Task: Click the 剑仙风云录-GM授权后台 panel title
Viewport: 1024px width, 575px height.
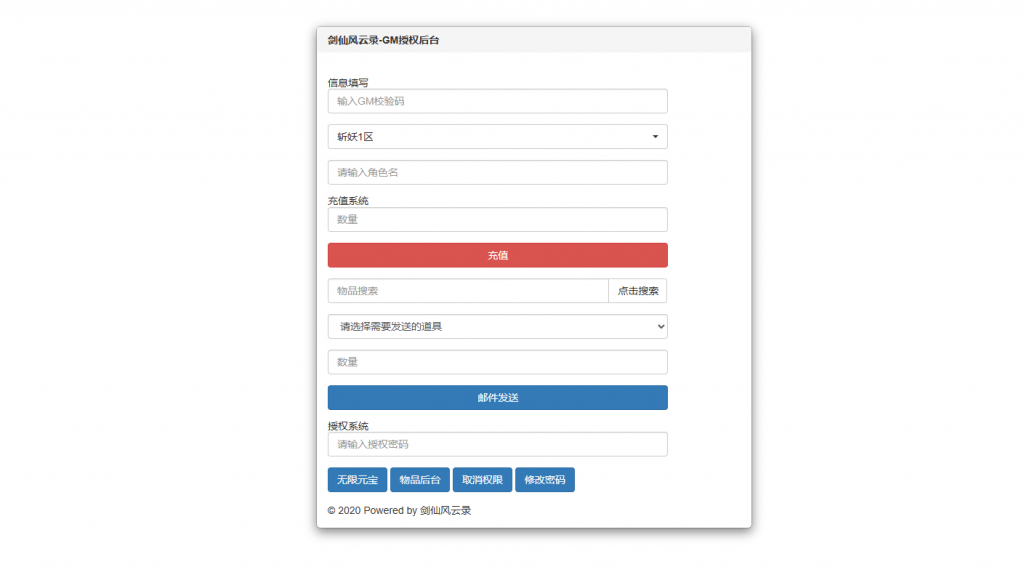Action: click(x=383, y=41)
